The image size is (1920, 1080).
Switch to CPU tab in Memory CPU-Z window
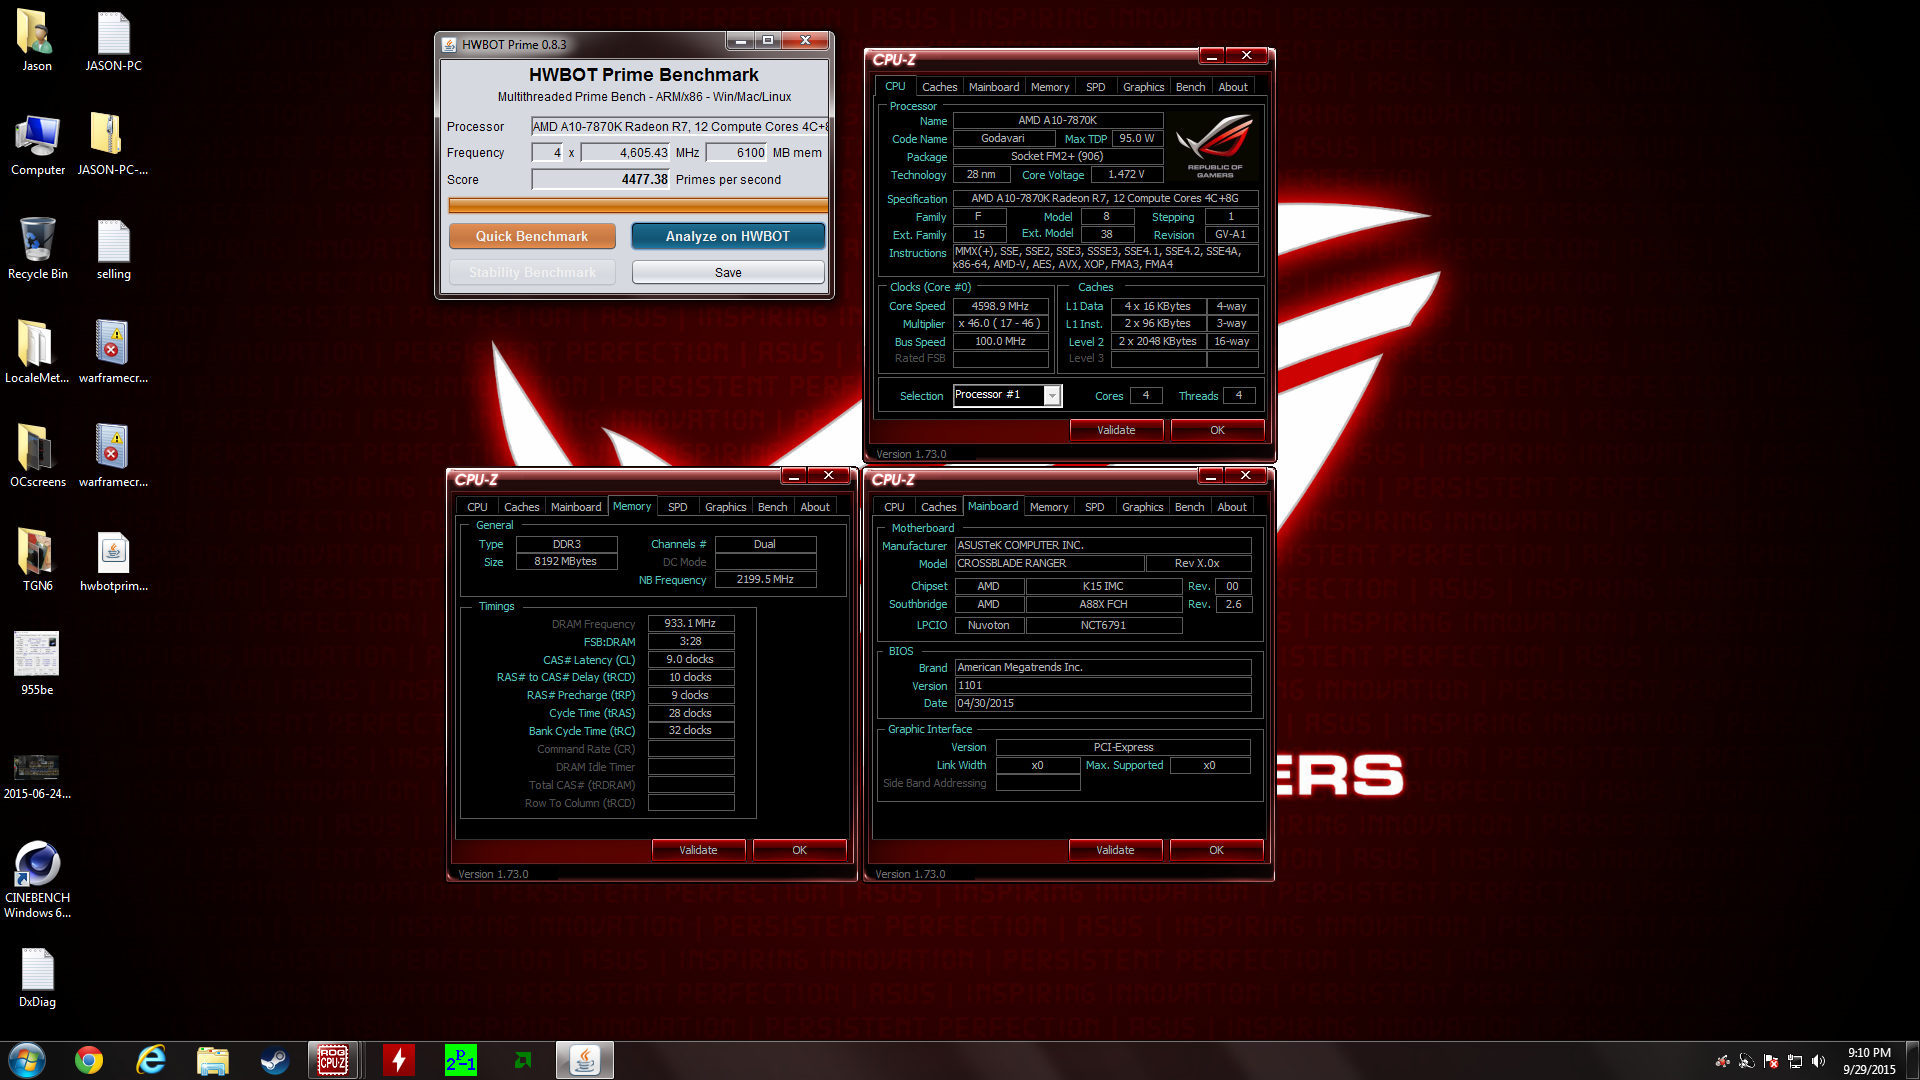[477, 507]
